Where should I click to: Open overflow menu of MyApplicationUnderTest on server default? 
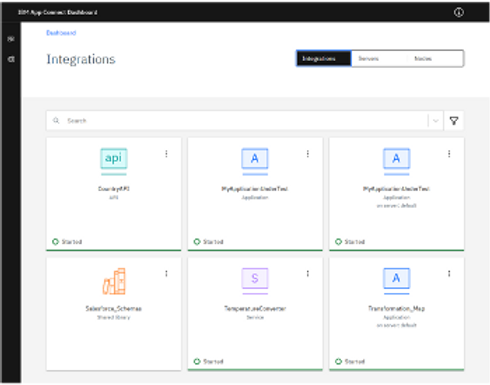point(449,154)
